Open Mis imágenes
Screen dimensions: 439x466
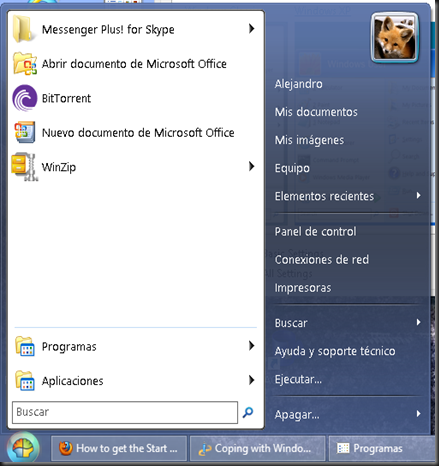[309, 140]
